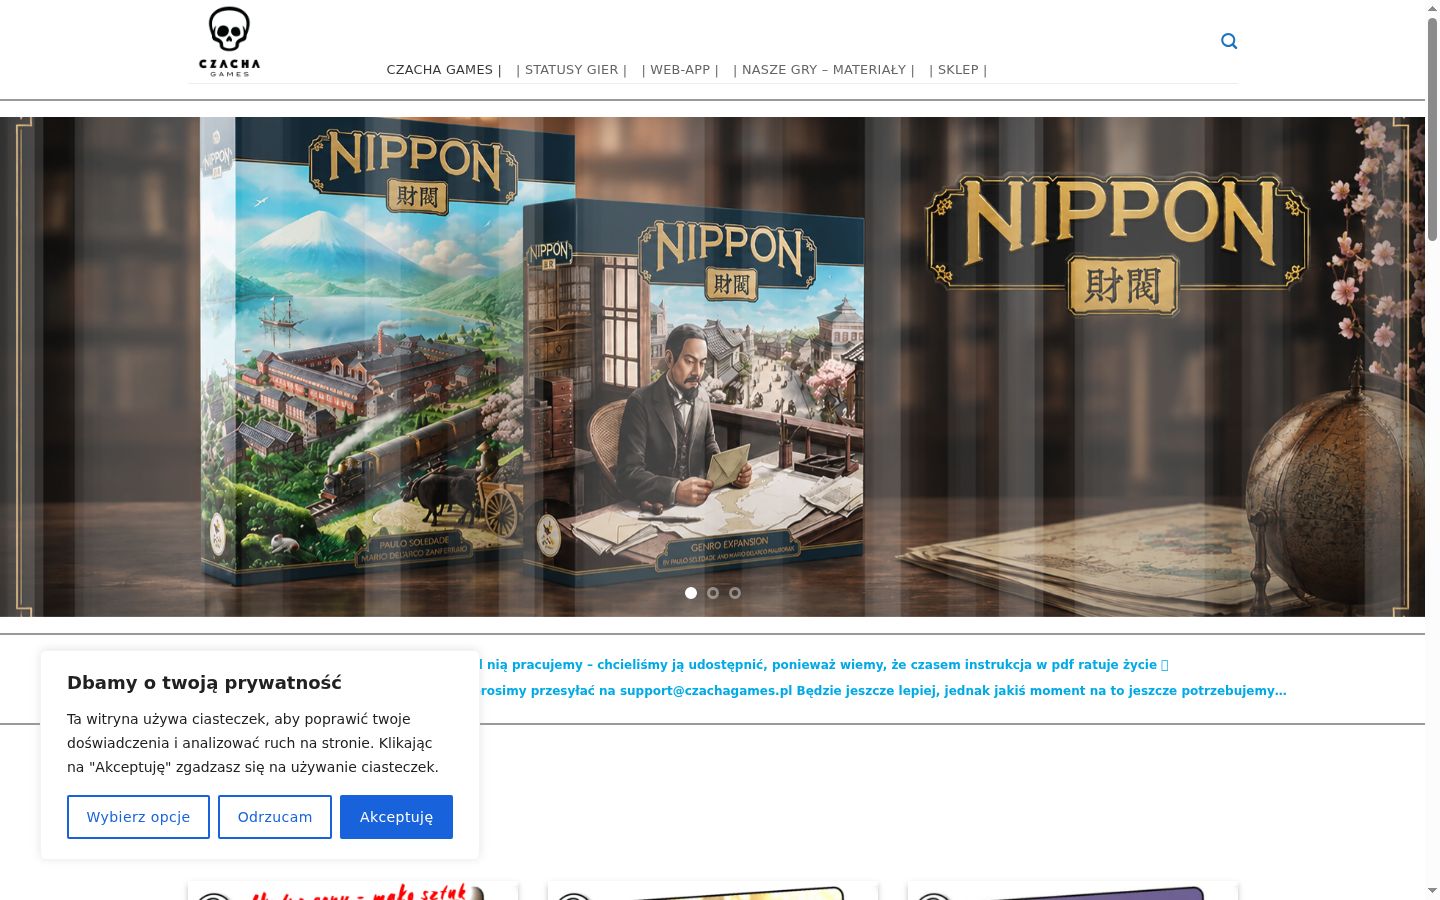Screen dimensions: 1440x900
Task: Open the WEB-APP menu item
Action: 680,70
